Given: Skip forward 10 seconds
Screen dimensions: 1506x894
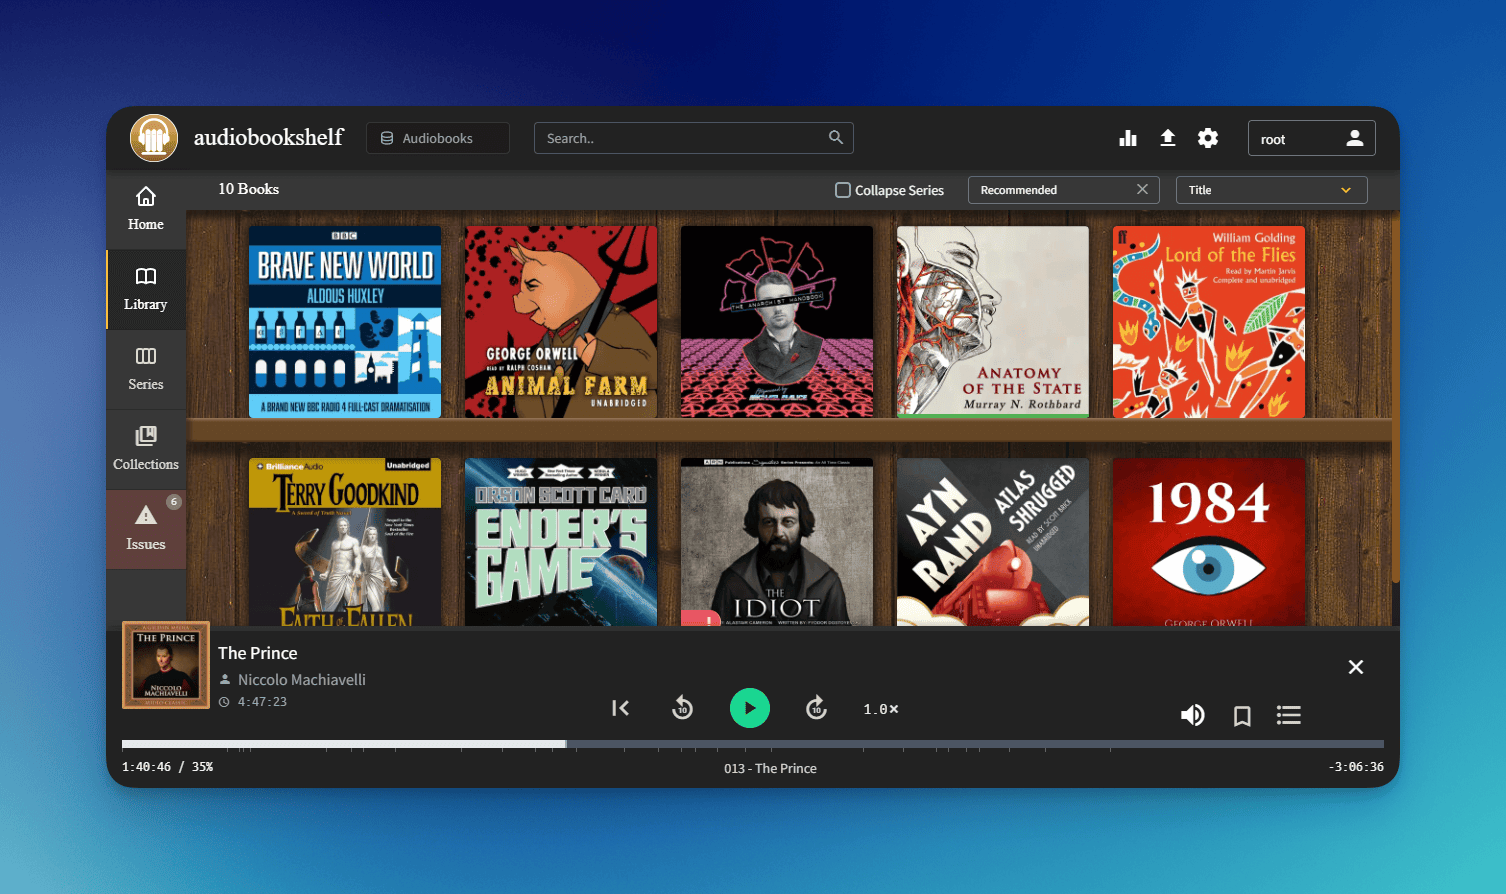Looking at the screenshot, I should tap(816, 708).
